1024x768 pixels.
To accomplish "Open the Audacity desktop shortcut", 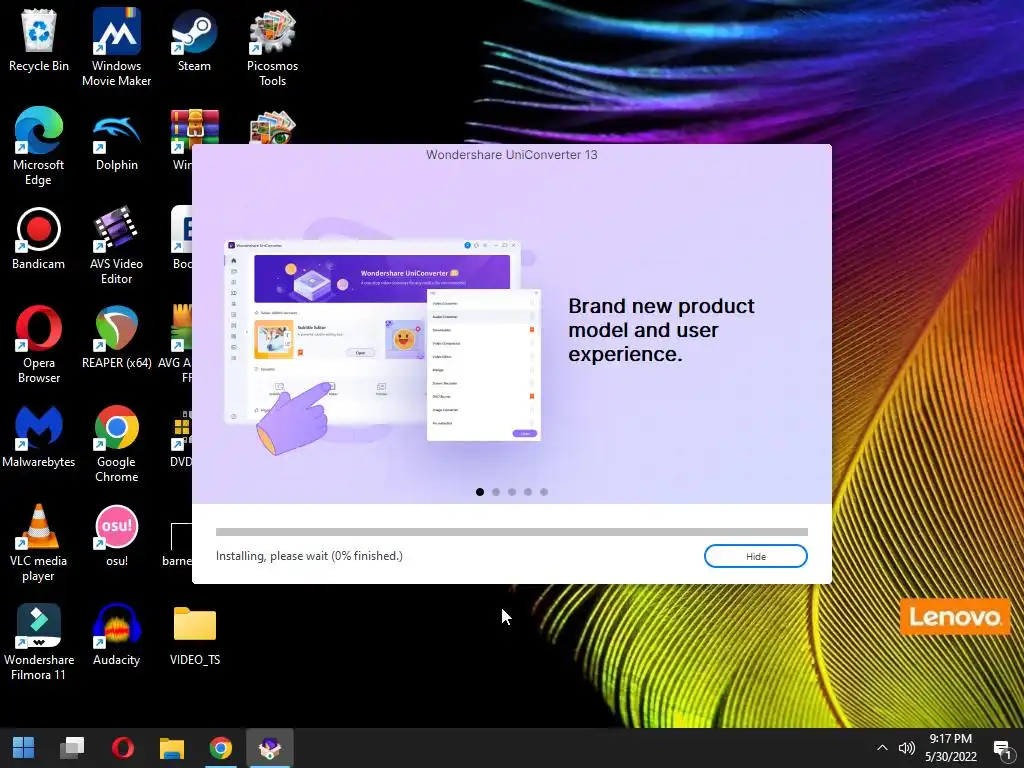I will click(x=116, y=635).
